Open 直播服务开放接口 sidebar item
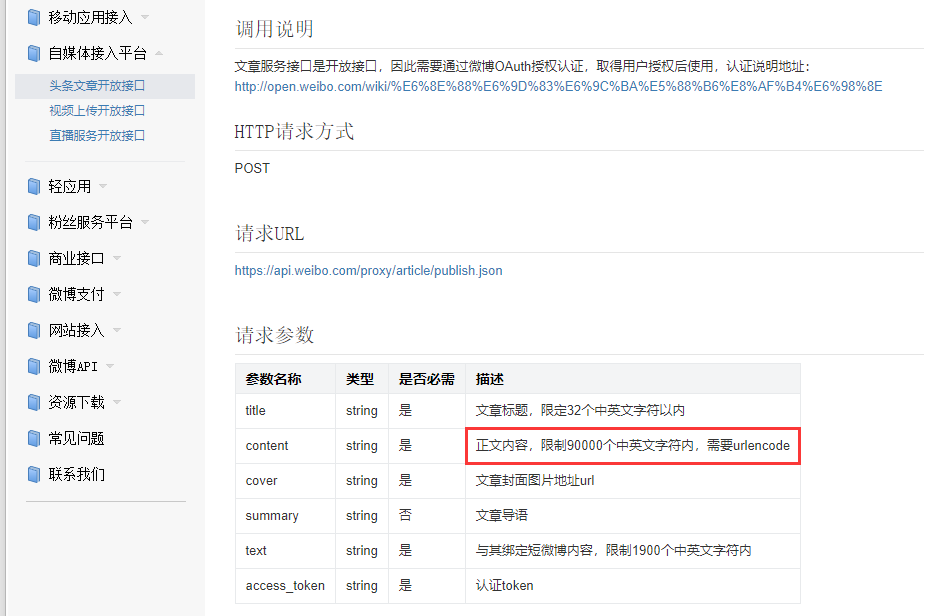Image resolution: width=939 pixels, height=616 pixels. tap(97, 135)
